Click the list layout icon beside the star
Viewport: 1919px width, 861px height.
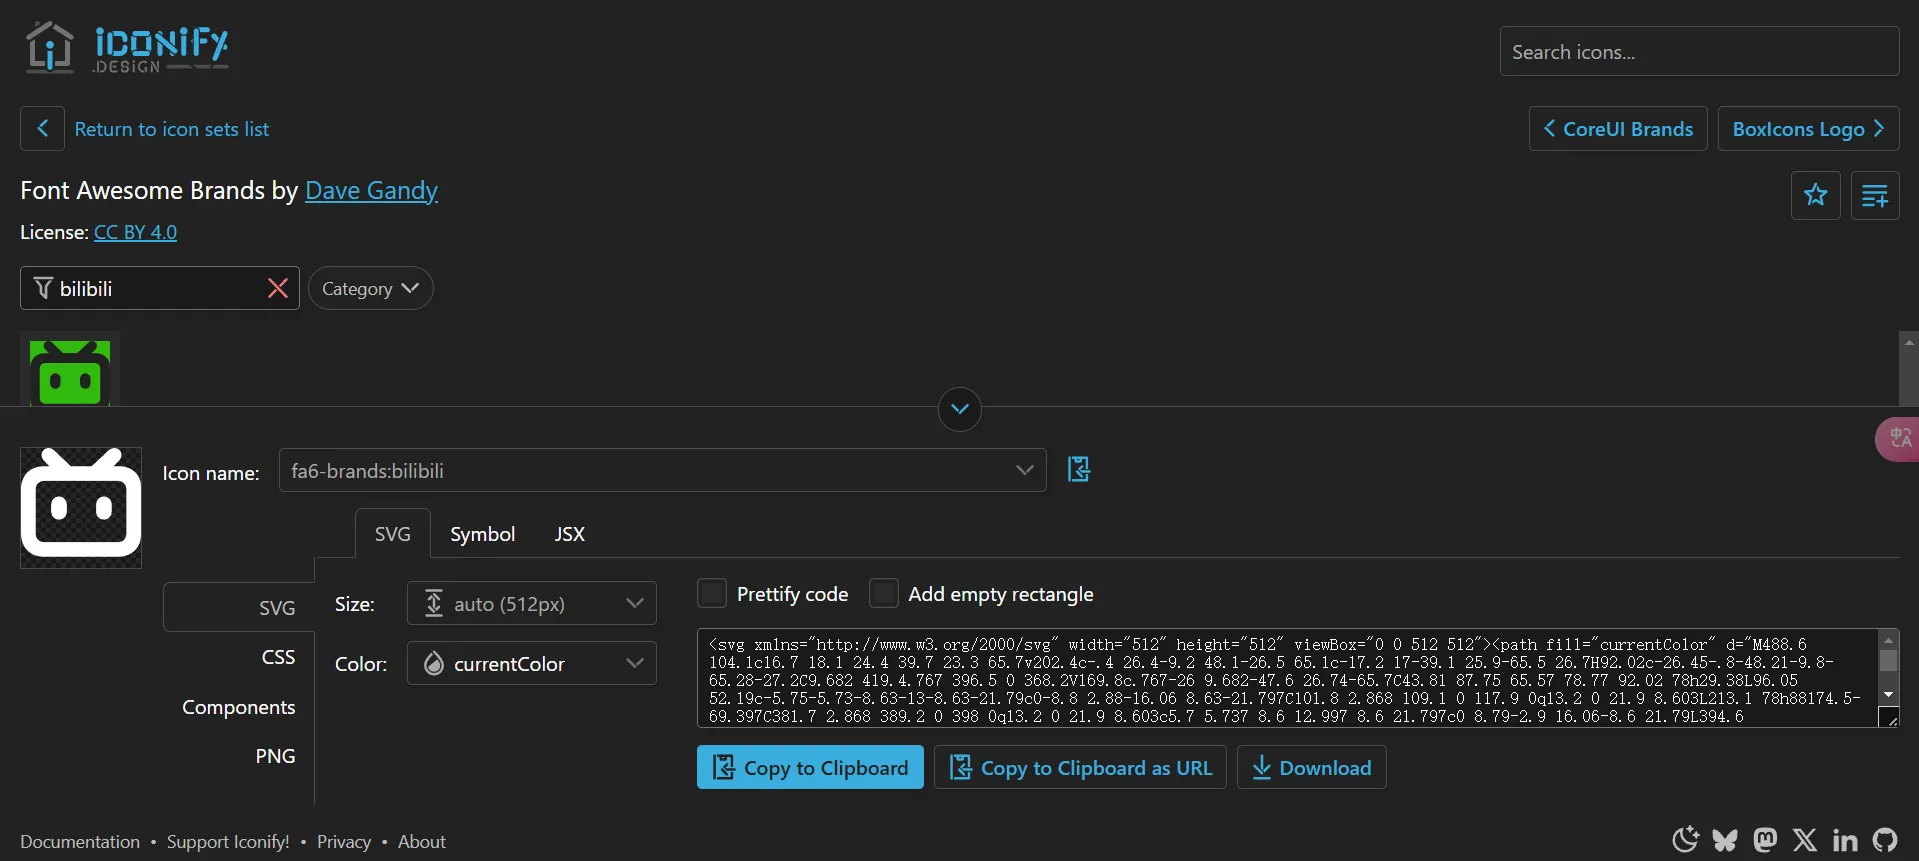[x=1875, y=195]
